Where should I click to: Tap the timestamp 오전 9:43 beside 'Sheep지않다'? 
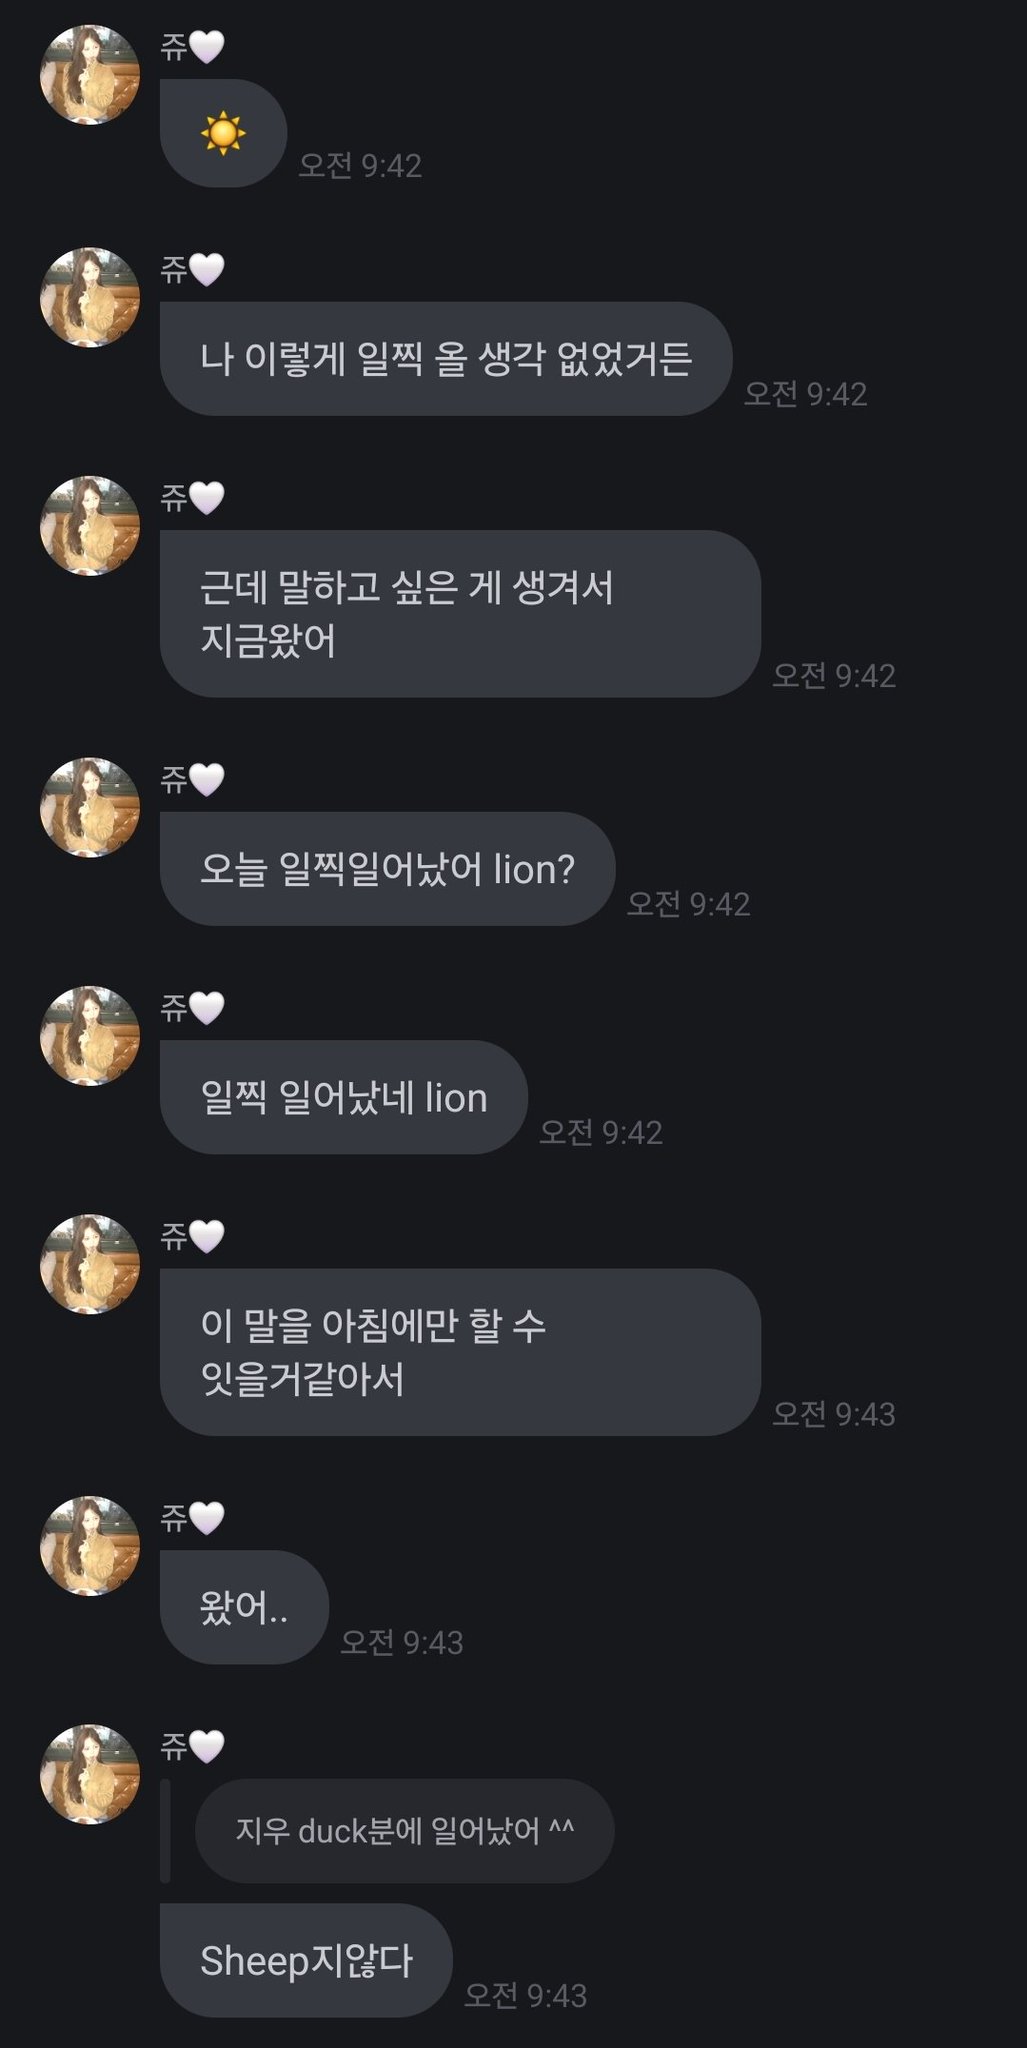pos(526,1996)
